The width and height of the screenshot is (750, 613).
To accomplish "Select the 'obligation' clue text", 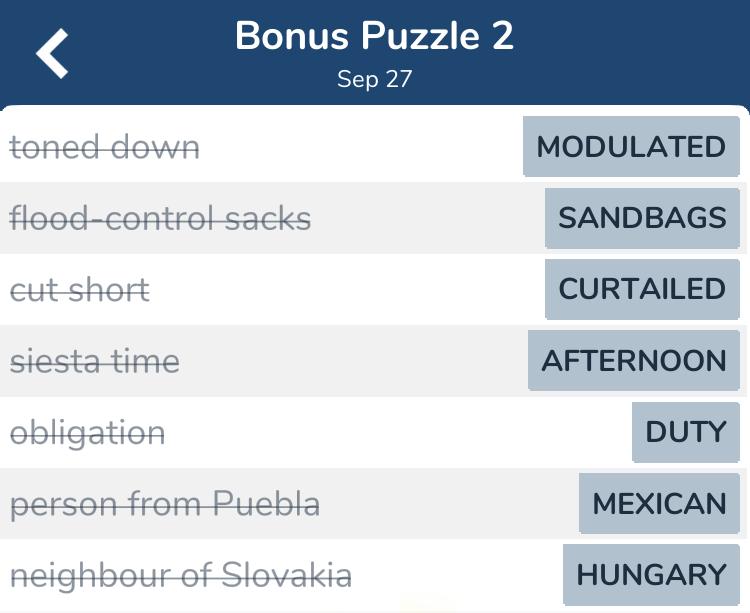I will coord(88,433).
